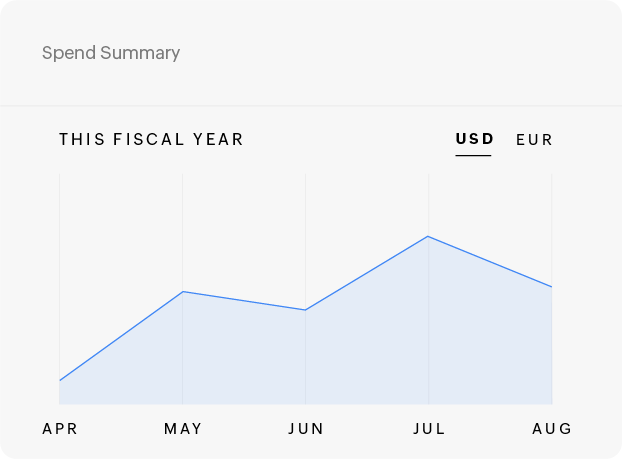This screenshot has width=622, height=459.
Task: Click the AUG x-axis label
Action: [552, 429]
